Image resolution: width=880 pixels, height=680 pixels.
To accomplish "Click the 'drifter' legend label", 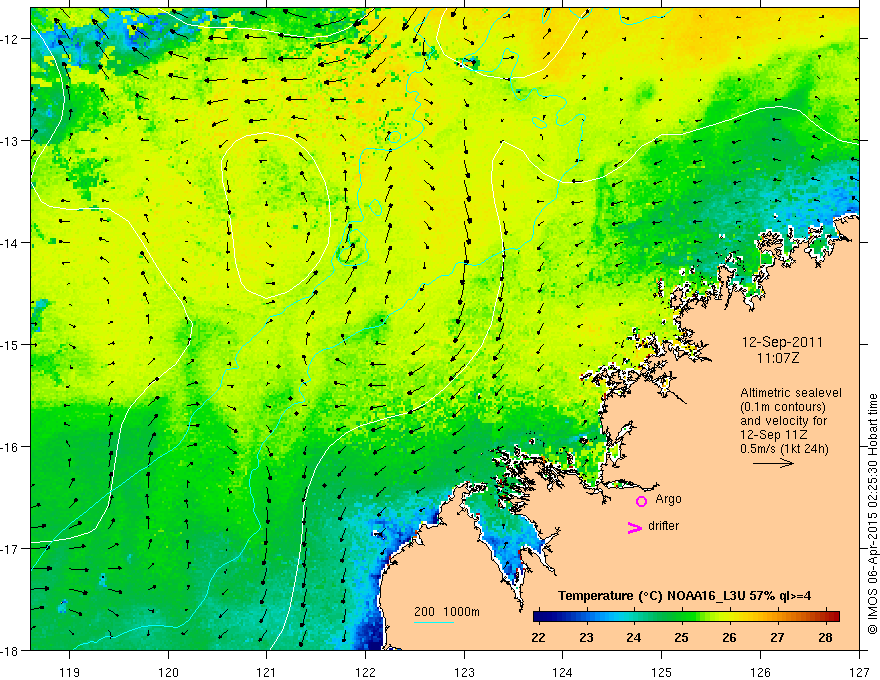I will click(663, 526).
